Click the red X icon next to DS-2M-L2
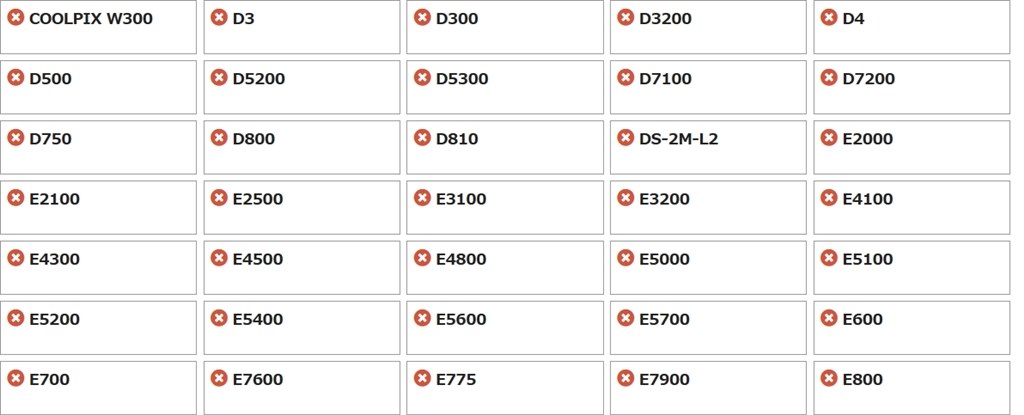This screenshot has height=415, width=1024. (625, 138)
